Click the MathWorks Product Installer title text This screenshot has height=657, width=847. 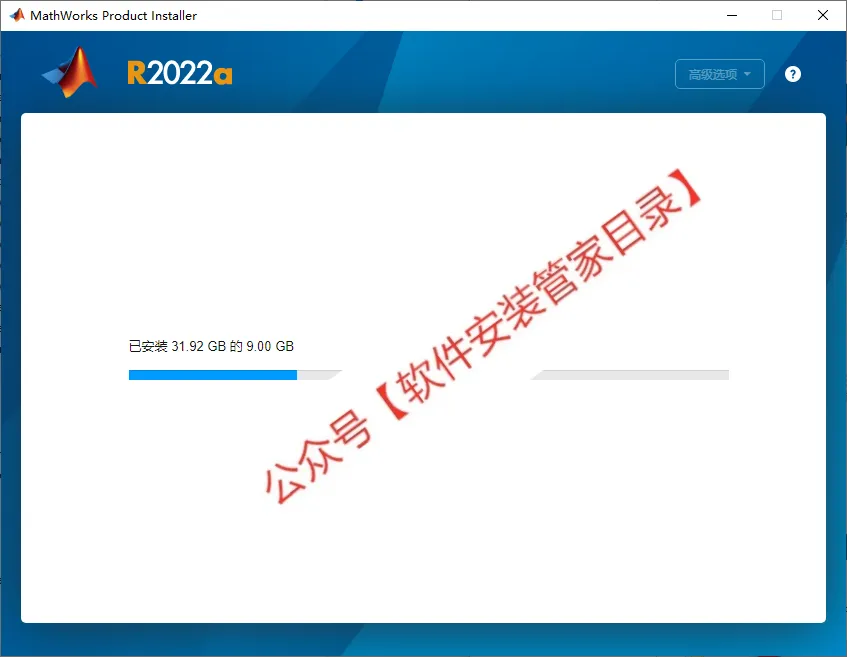point(113,16)
